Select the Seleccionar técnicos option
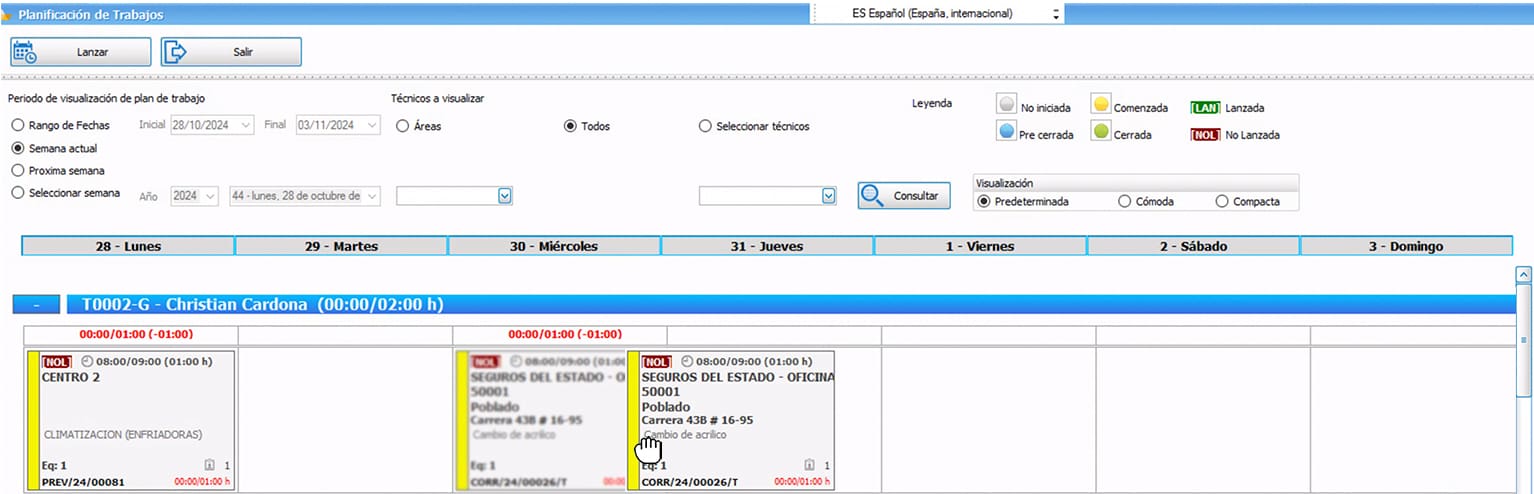Viewport: 1534px width, 494px height. 705,126
